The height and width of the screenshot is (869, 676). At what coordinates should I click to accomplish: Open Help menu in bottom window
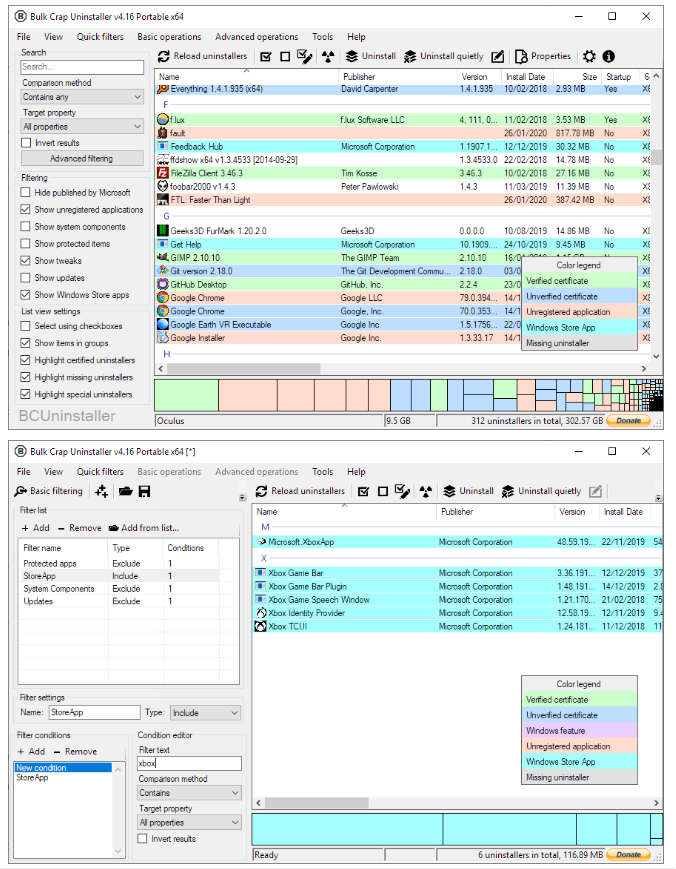pos(356,472)
